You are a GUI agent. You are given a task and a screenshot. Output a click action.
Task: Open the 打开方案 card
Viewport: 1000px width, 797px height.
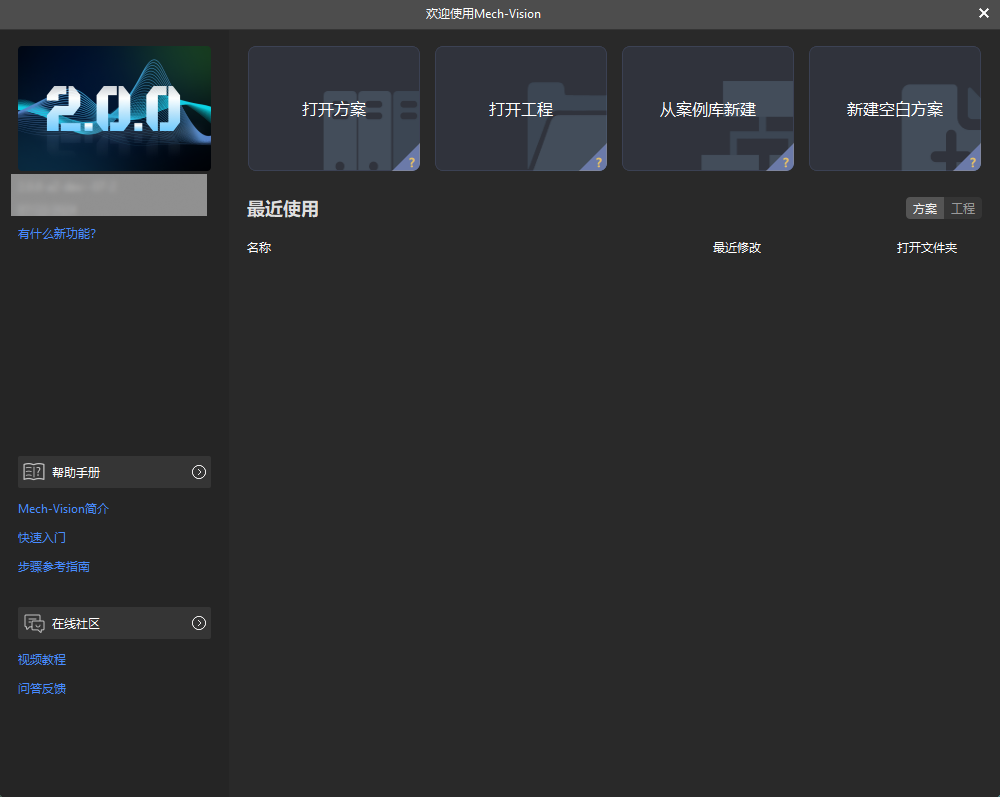(x=334, y=108)
